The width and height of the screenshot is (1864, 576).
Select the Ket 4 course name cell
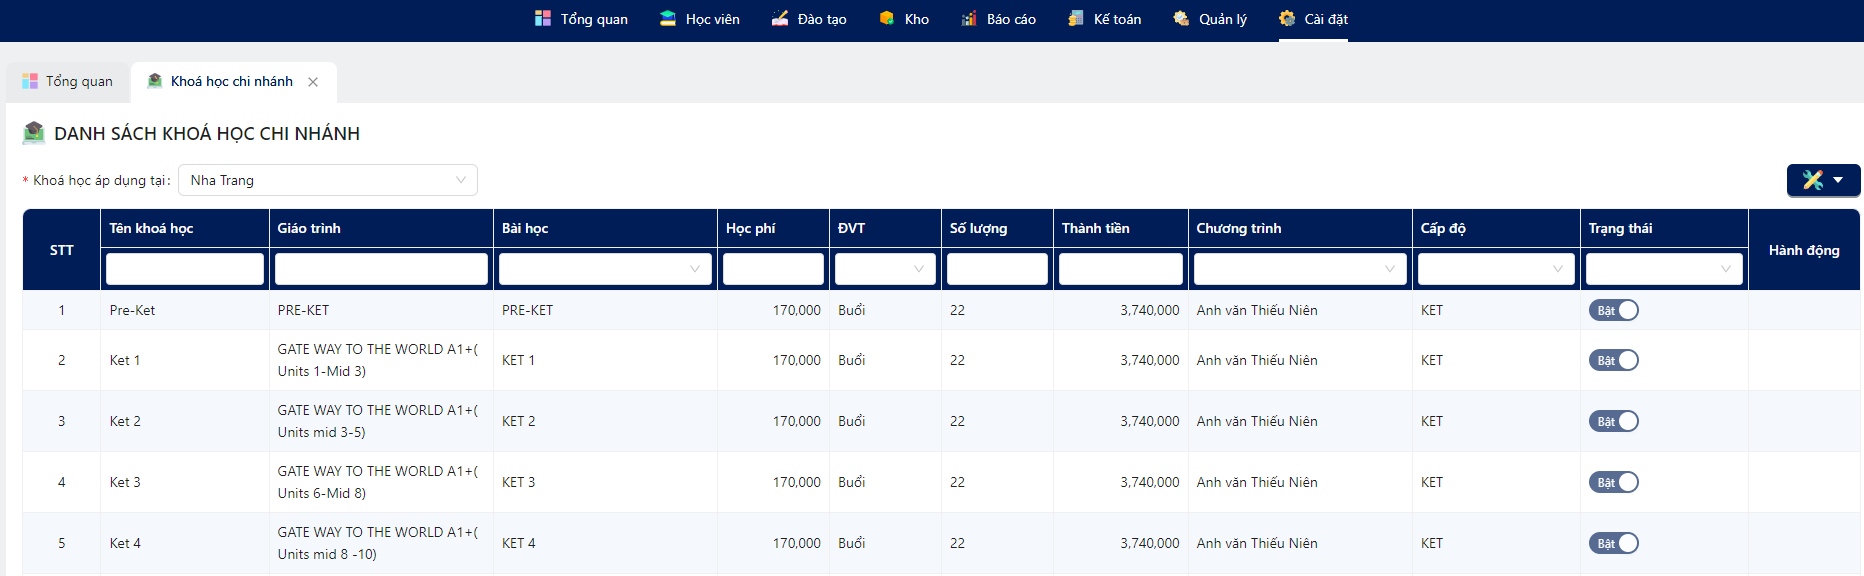pos(185,543)
